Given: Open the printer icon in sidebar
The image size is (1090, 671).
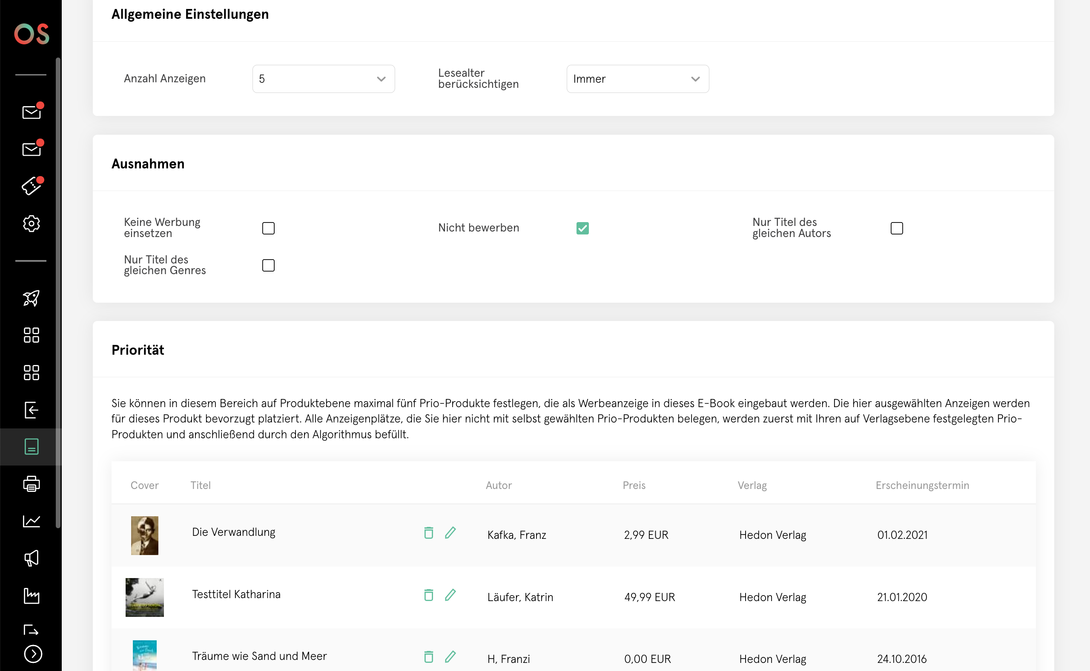Looking at the screenshot, I should (x=31, y=484).
